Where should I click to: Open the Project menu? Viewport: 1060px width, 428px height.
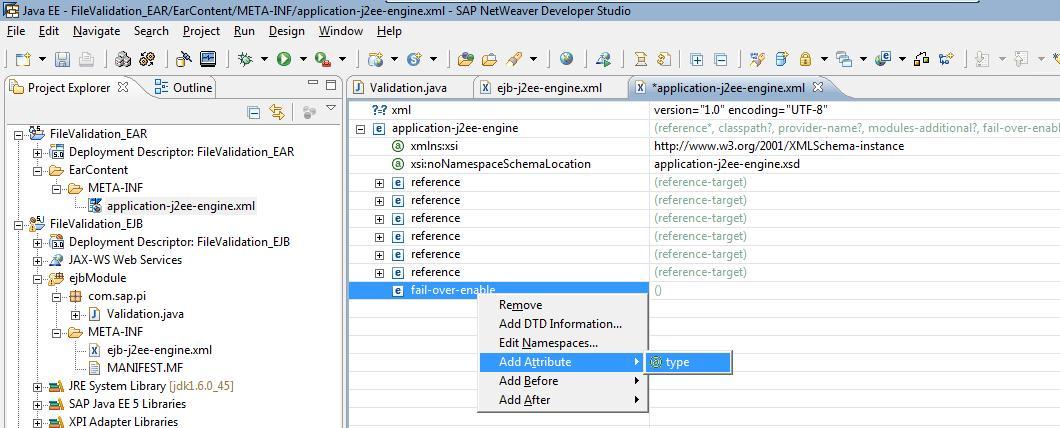tap(201, 31)
